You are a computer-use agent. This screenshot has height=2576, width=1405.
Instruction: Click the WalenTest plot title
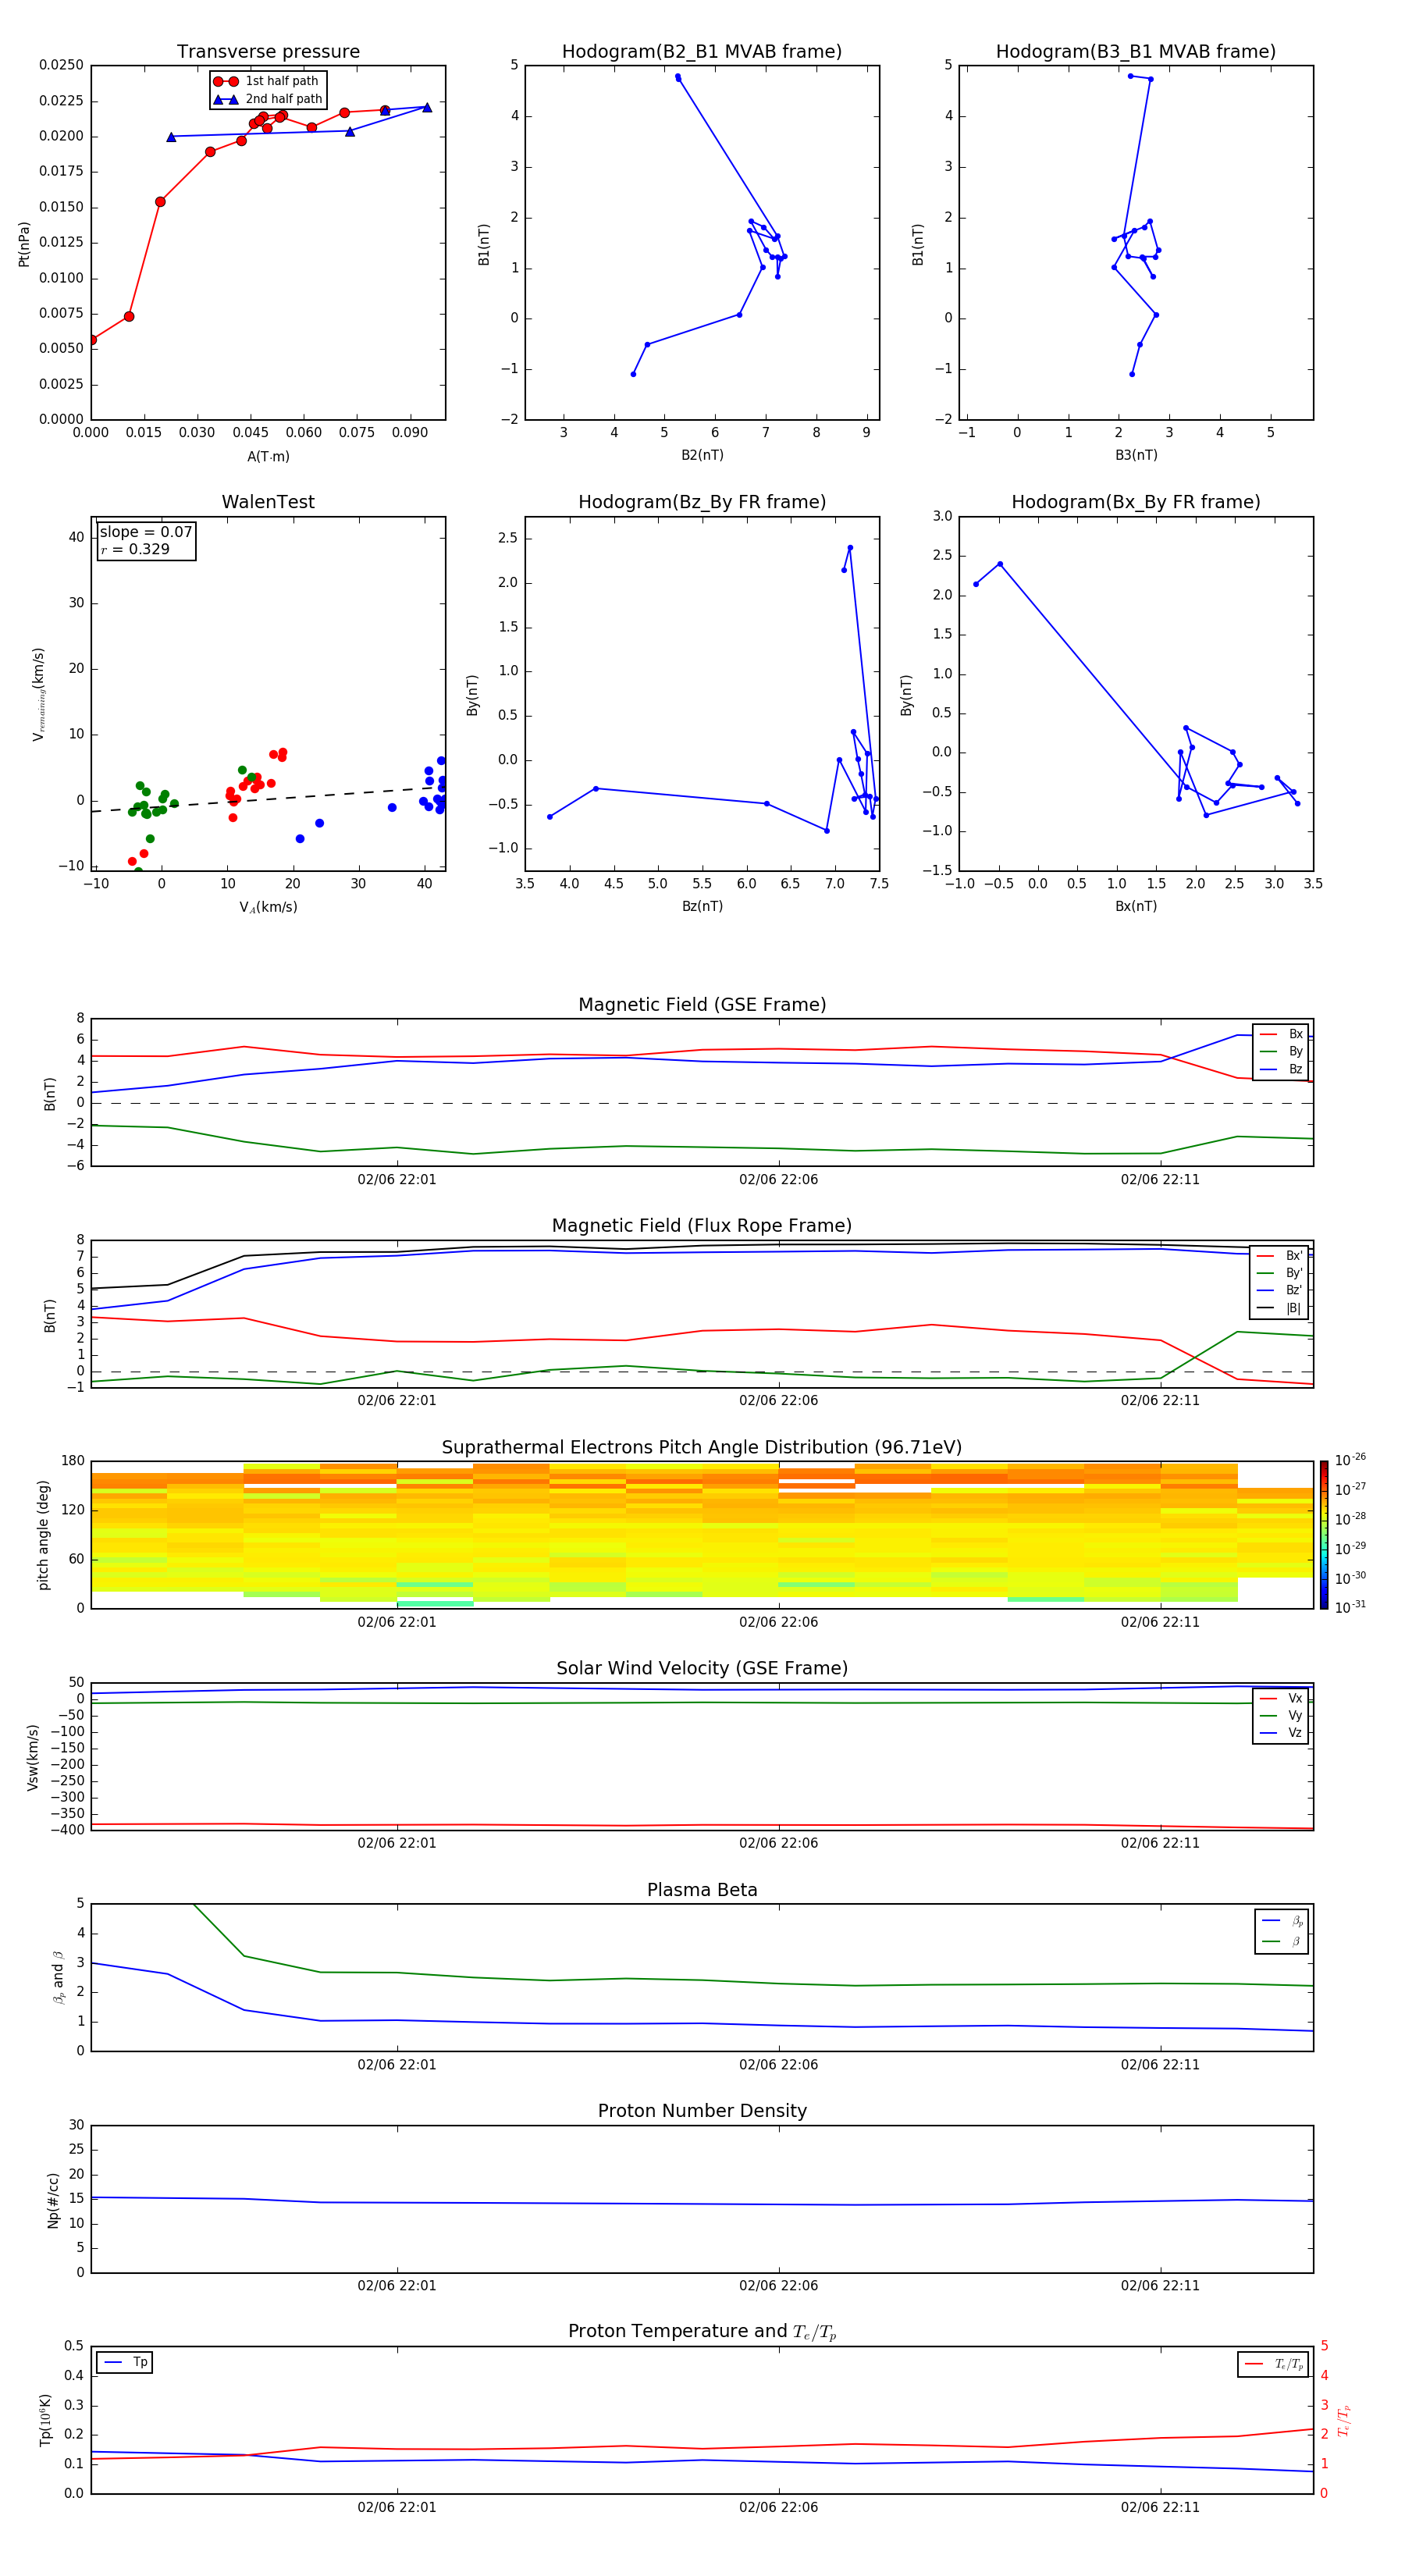tap(268, 502)
